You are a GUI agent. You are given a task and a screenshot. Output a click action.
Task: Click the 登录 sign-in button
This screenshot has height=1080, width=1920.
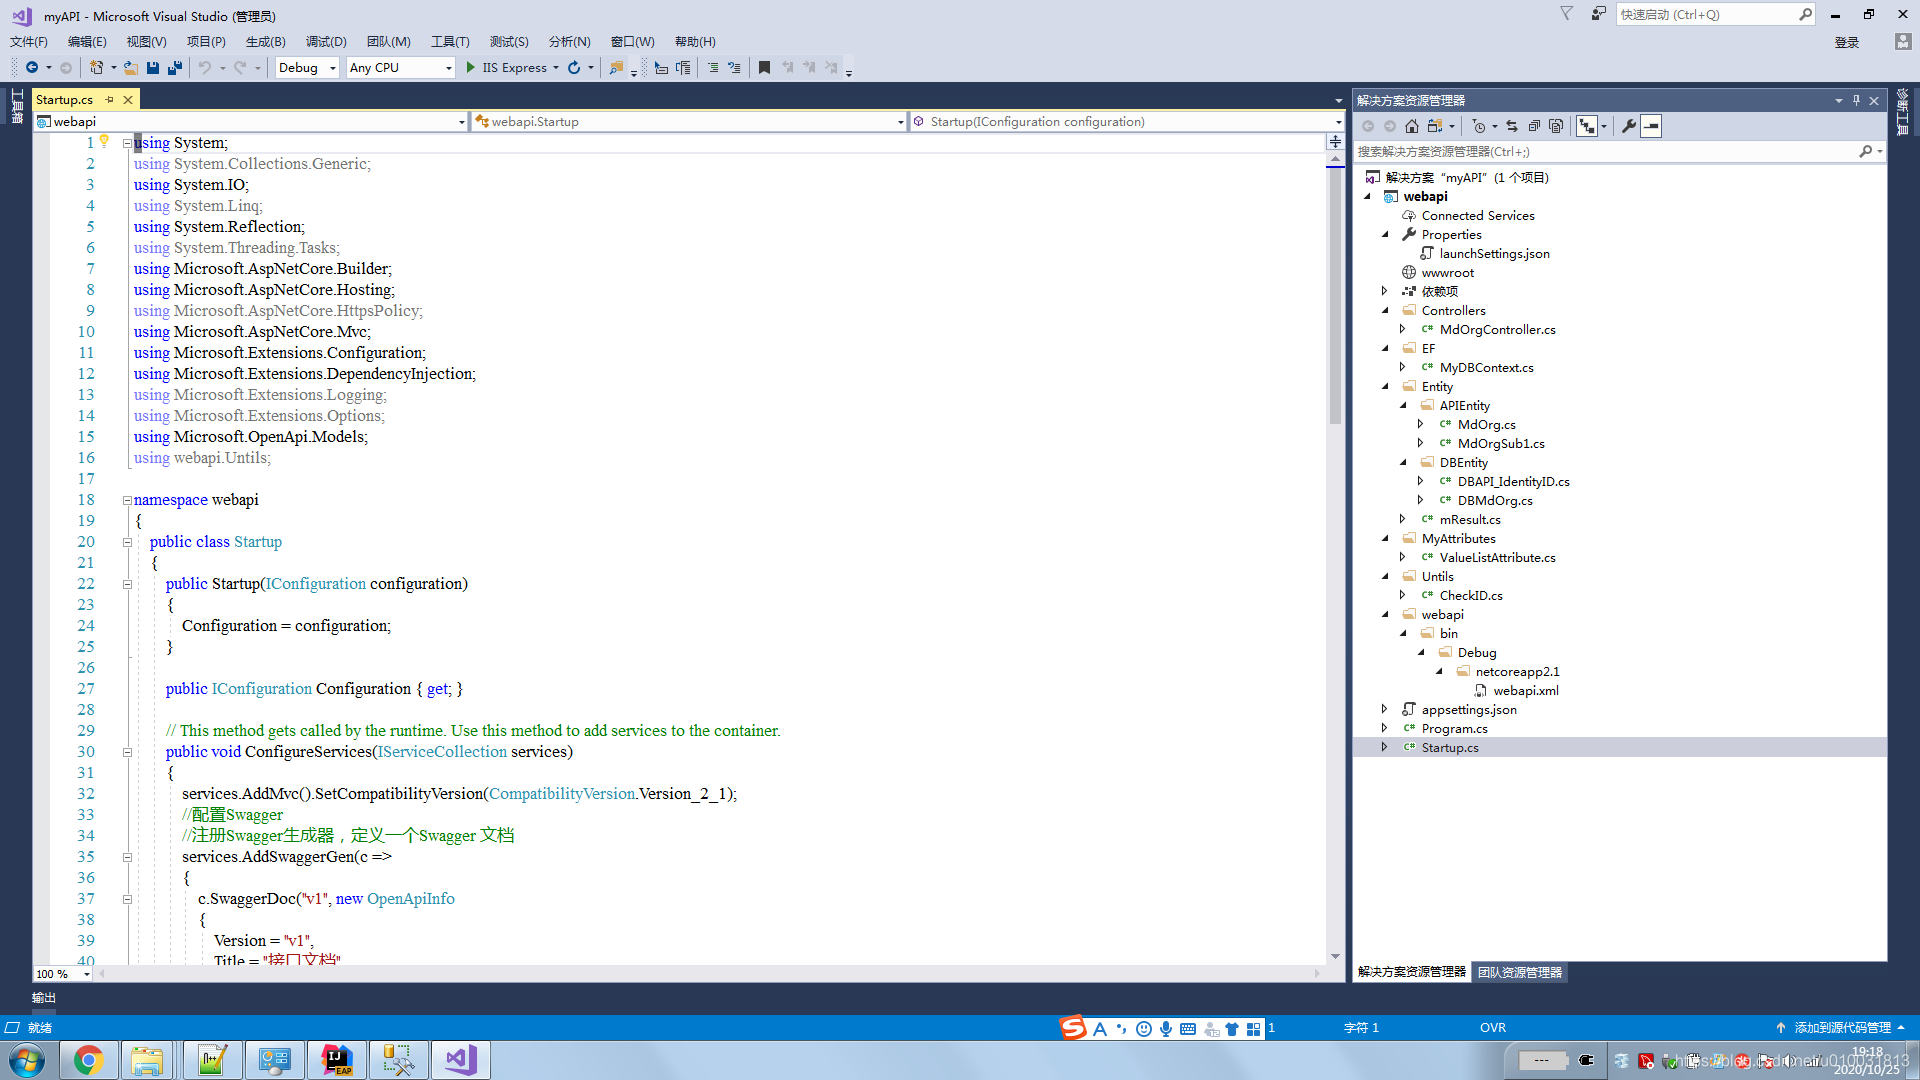point(1845,42)
